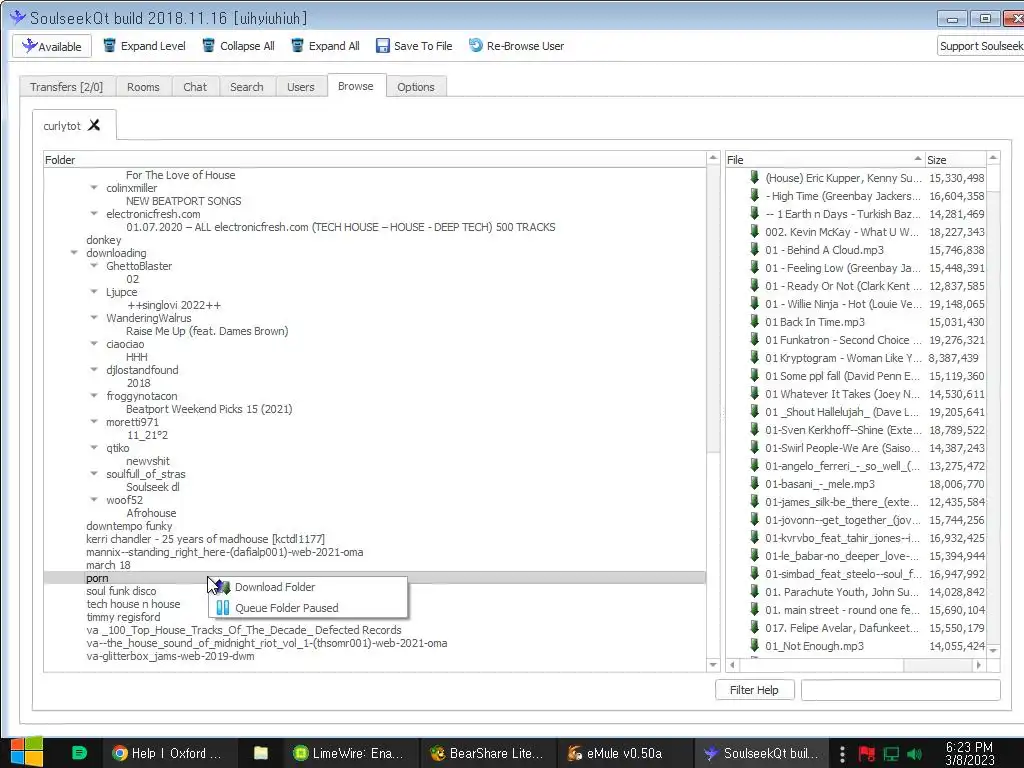Click download icon for 002. Kevin McKay file
This screenshot has width=1024, height=768.
754,231
